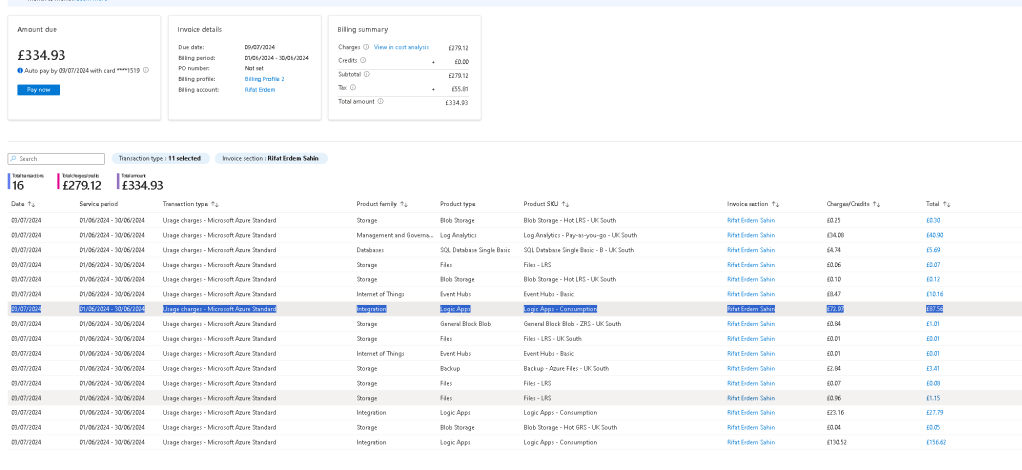Open Rifat Erdem Sahin in Log Analytics row
The width and height of the screenshot is (1022, 470).
pyautogui.click(x=751, y=235)
